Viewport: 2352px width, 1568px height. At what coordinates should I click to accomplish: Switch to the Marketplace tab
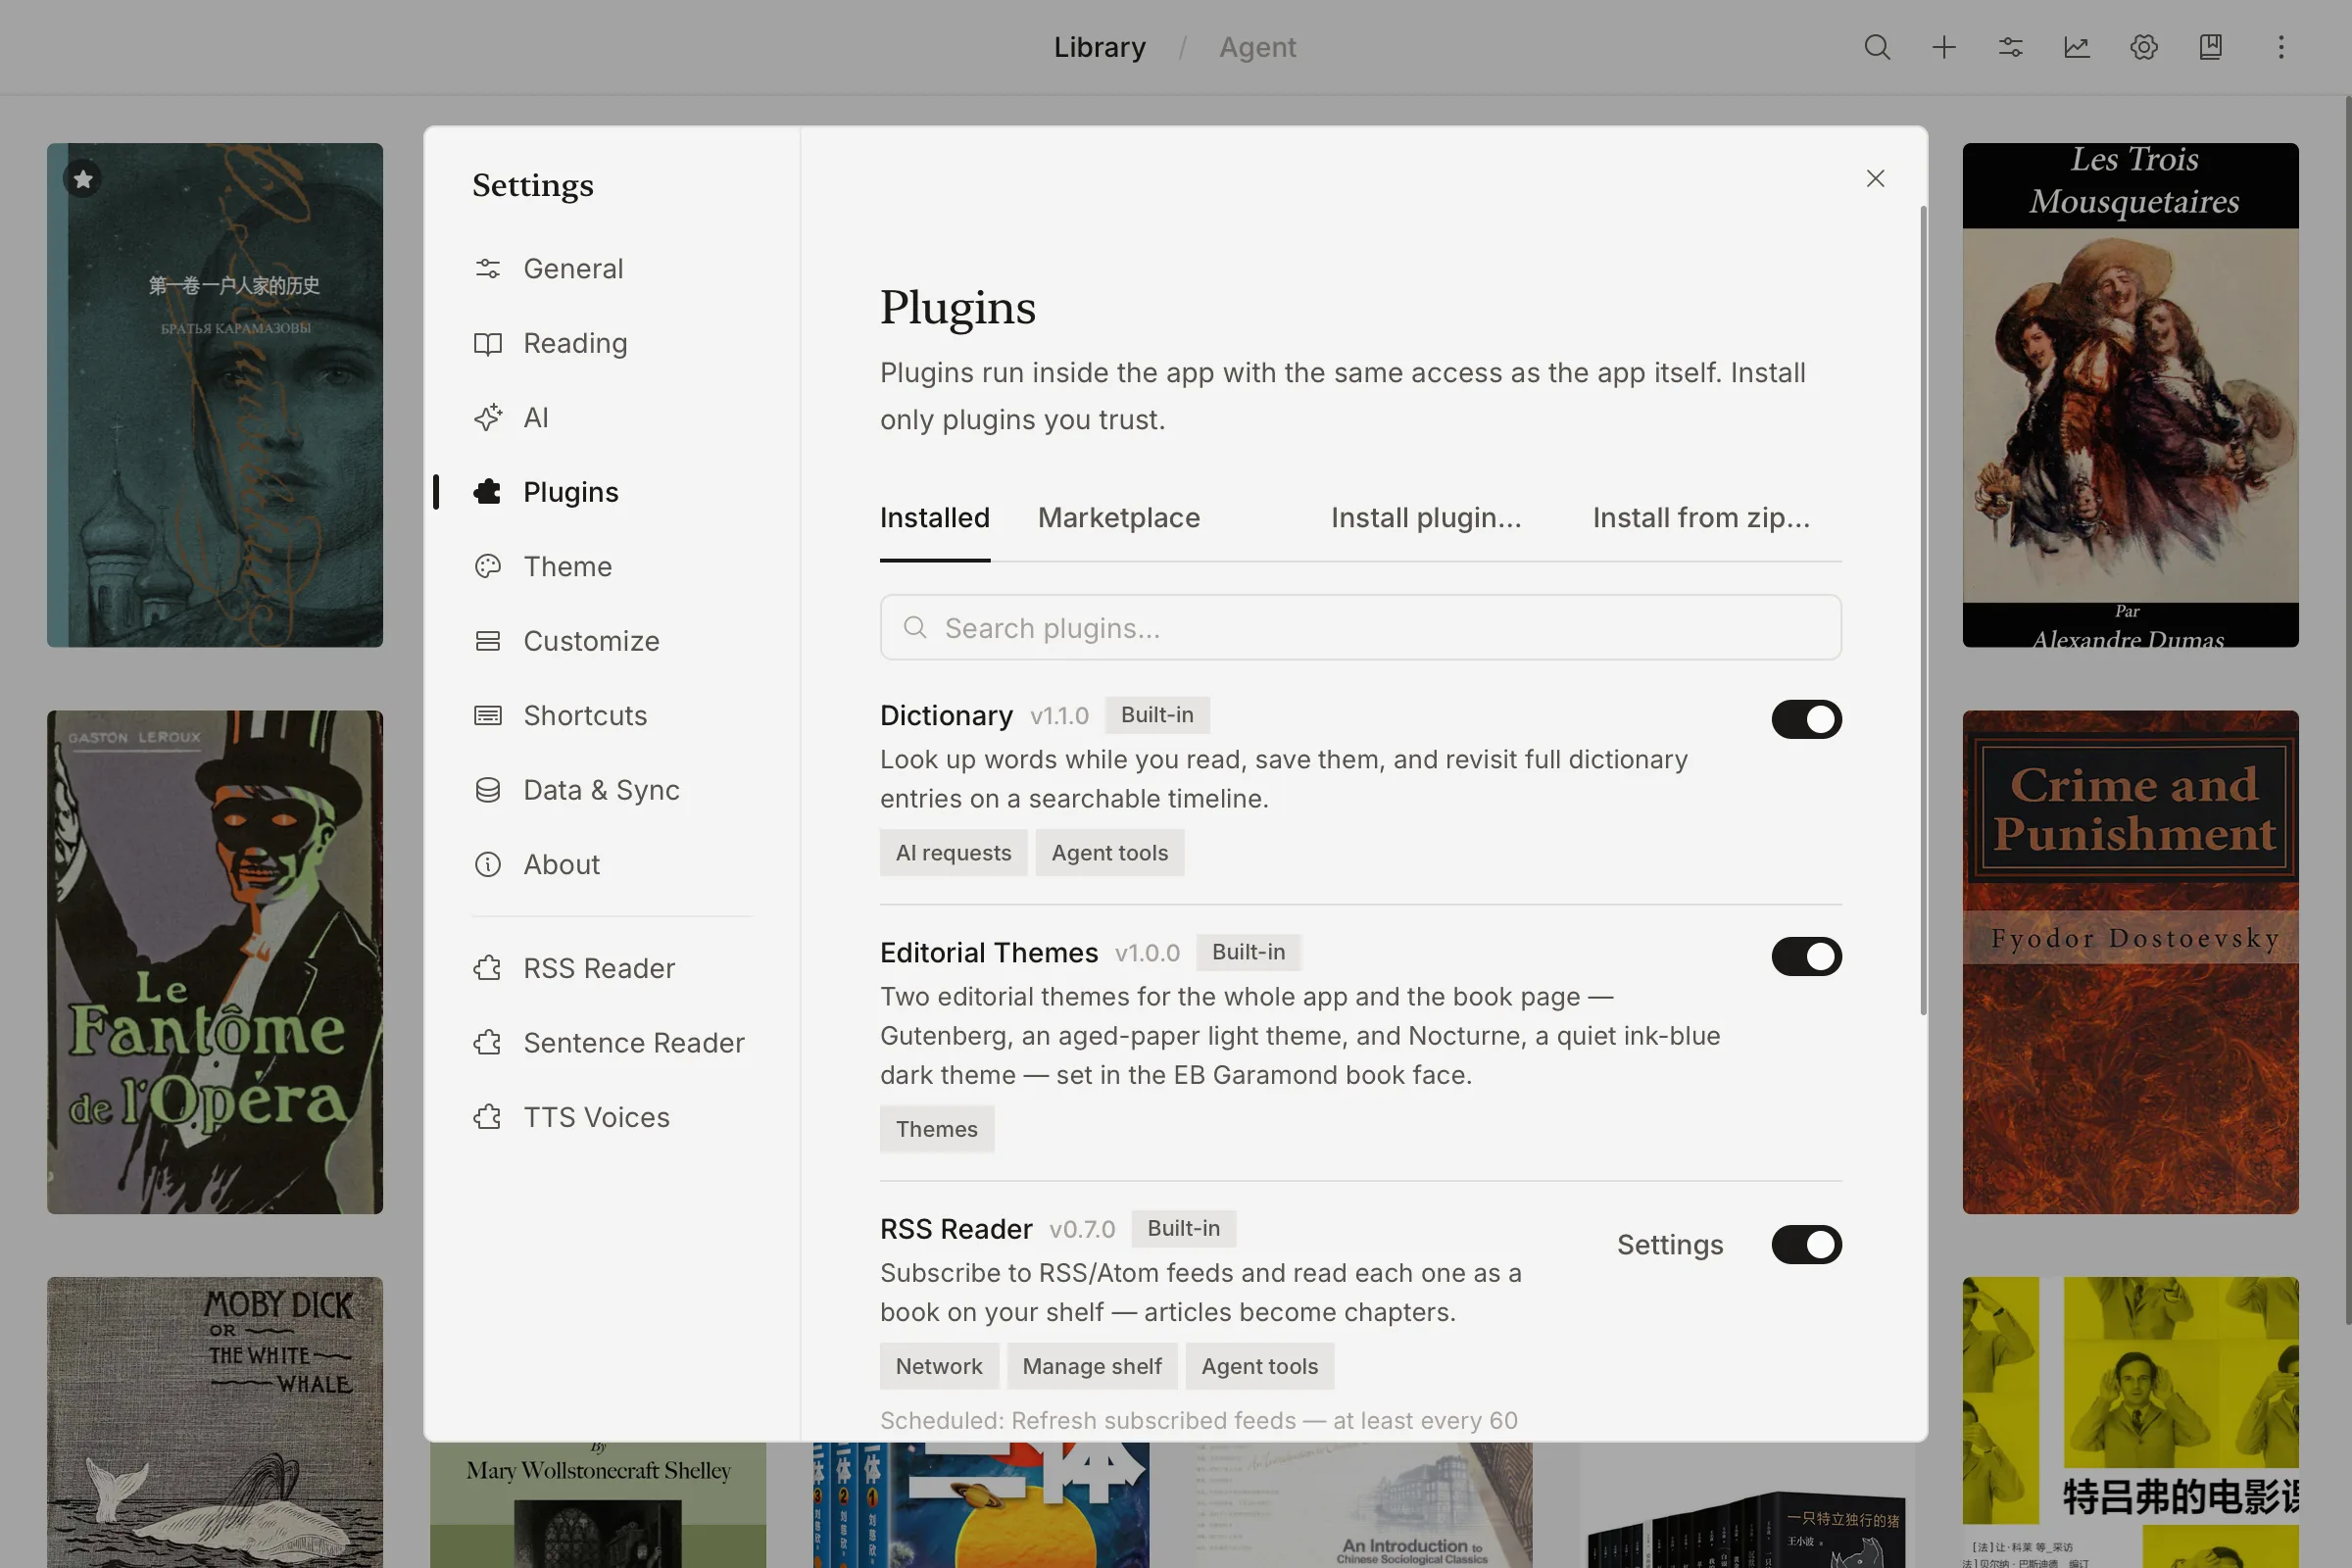tap(1119, 518)
